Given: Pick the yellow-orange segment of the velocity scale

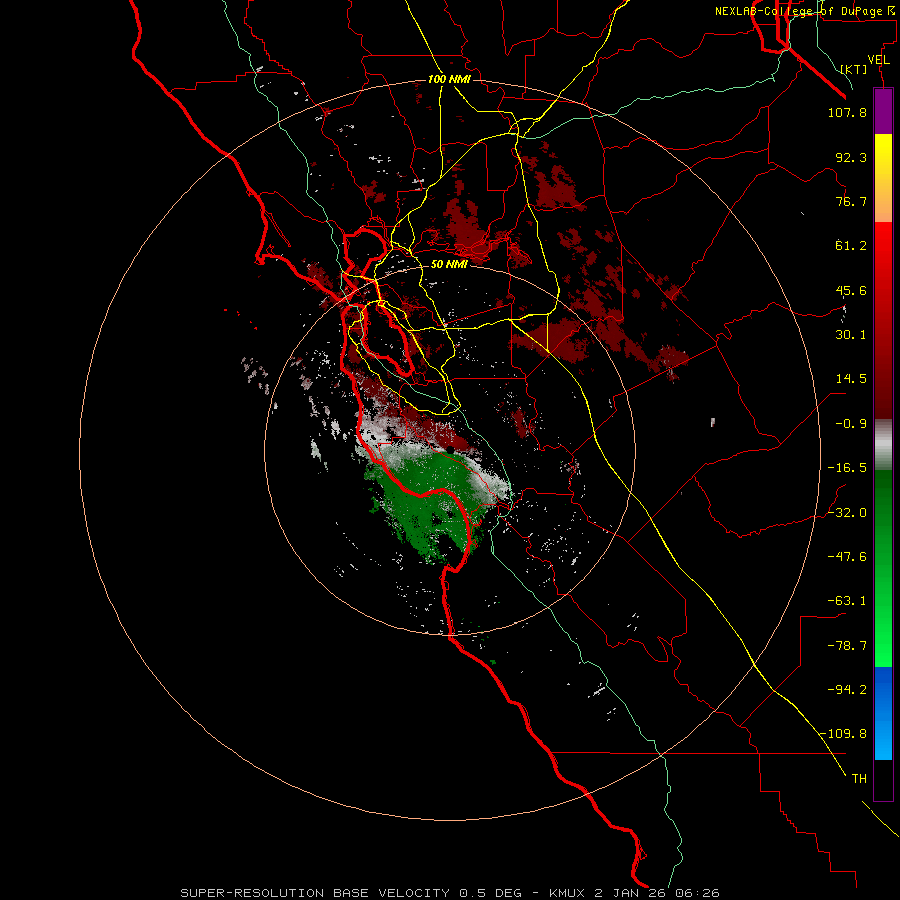Looking at the screenshot, I should 883,178.
